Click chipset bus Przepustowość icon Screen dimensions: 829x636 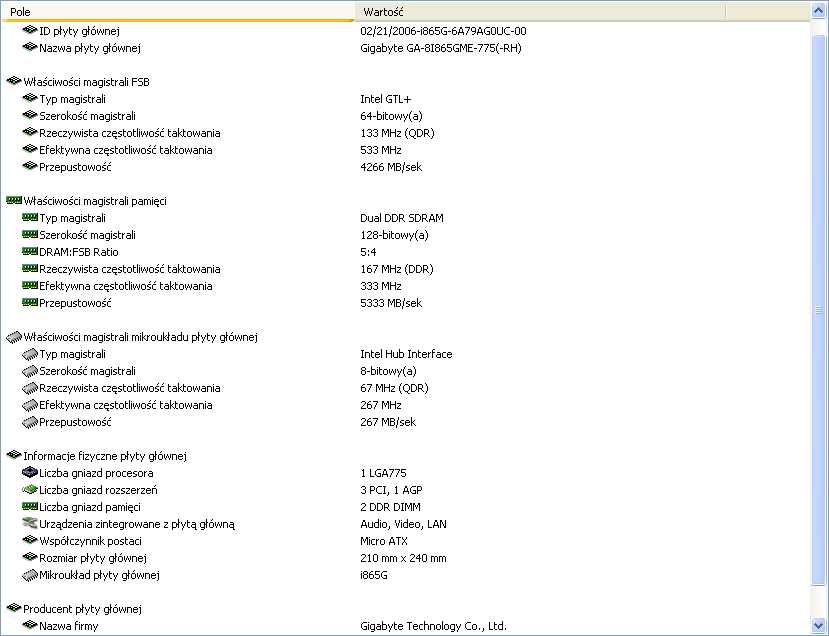coord(30,422)
